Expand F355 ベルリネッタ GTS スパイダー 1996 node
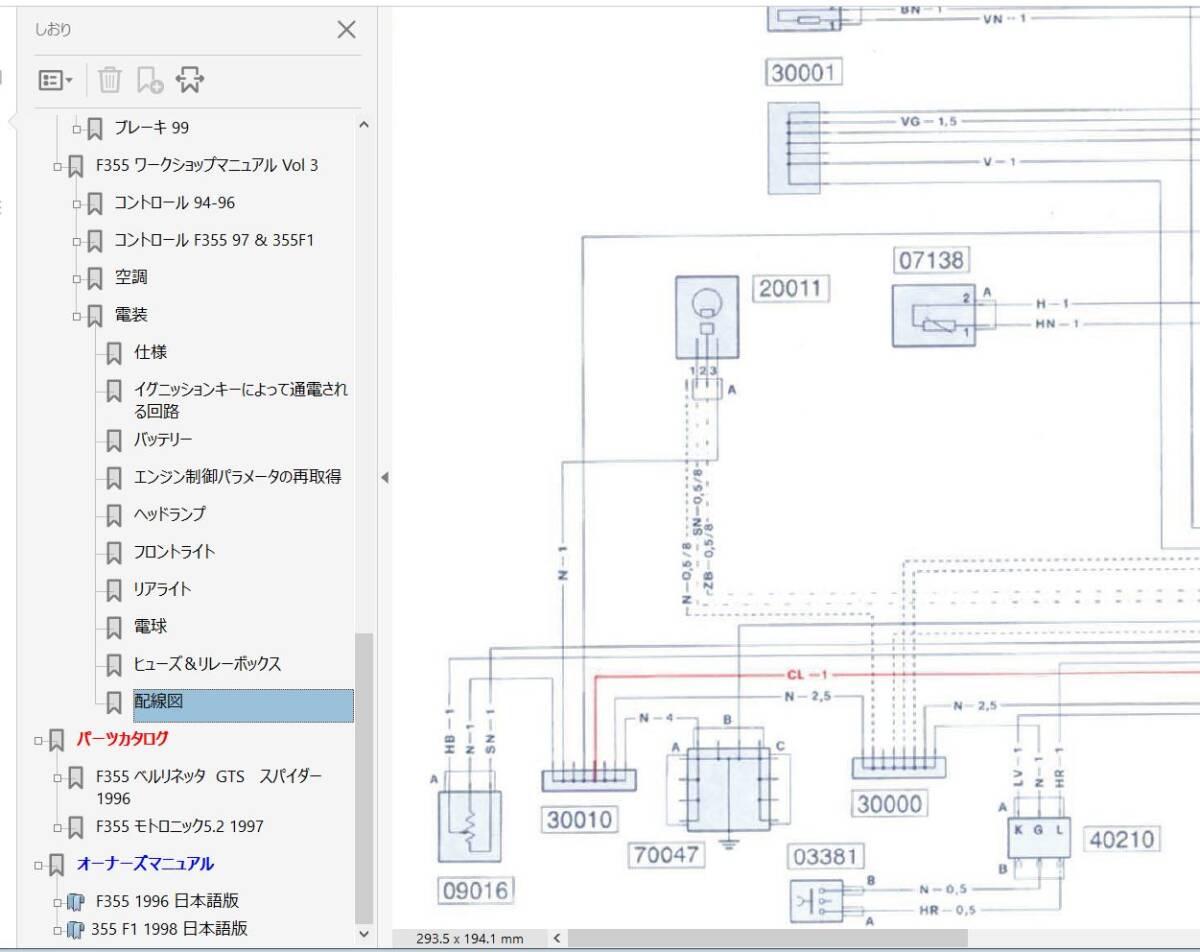 (58, 777)
